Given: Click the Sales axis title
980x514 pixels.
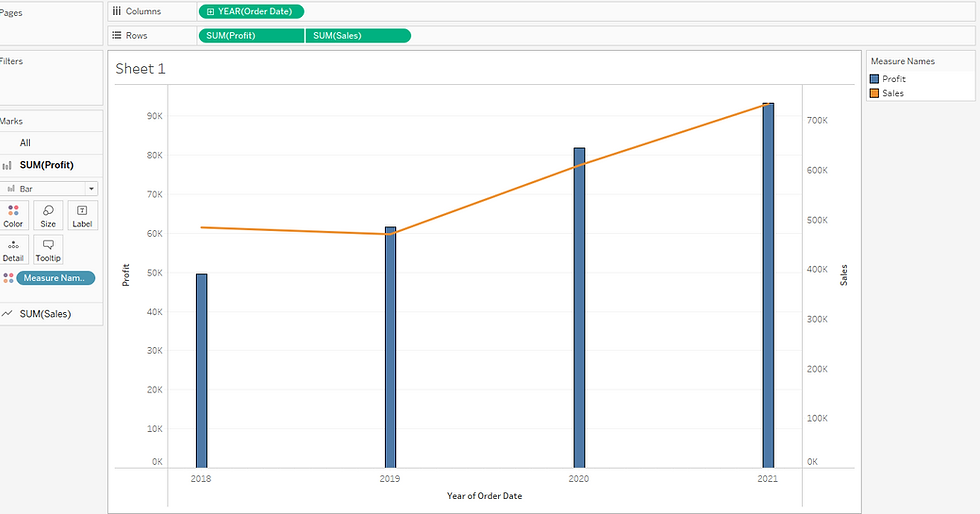Looking at the screenshot, I should [844, 275].
